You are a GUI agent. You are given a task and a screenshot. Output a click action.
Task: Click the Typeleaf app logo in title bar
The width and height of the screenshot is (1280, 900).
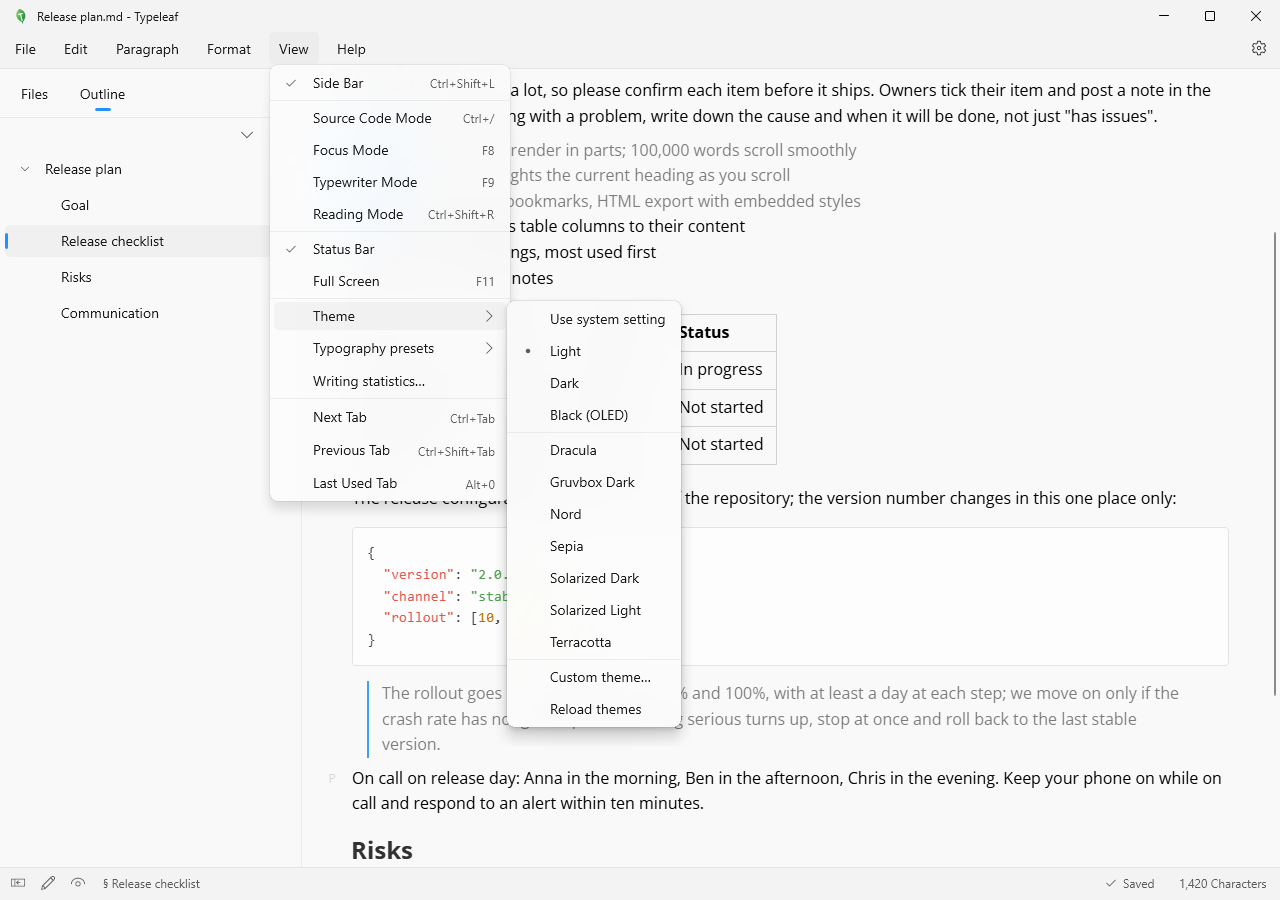click(x=21, y=16)
